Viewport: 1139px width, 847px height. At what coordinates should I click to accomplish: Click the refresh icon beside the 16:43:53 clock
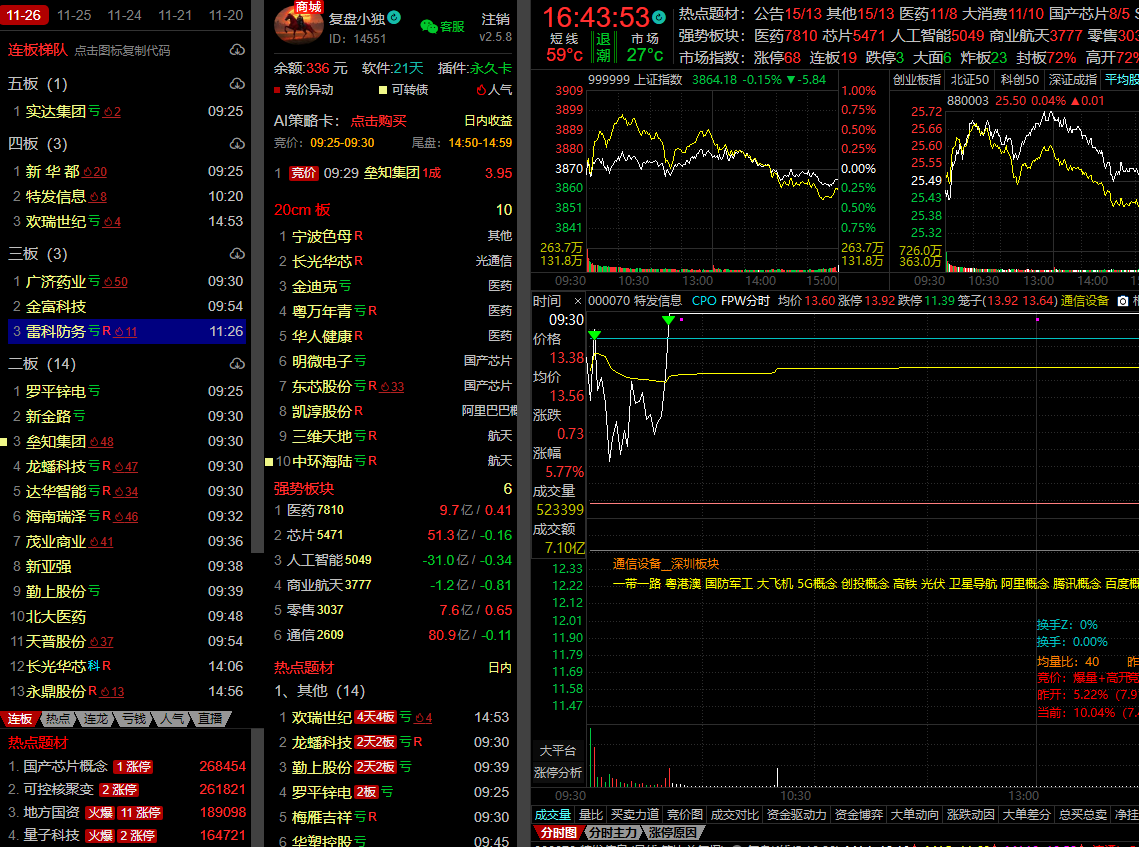659,17
